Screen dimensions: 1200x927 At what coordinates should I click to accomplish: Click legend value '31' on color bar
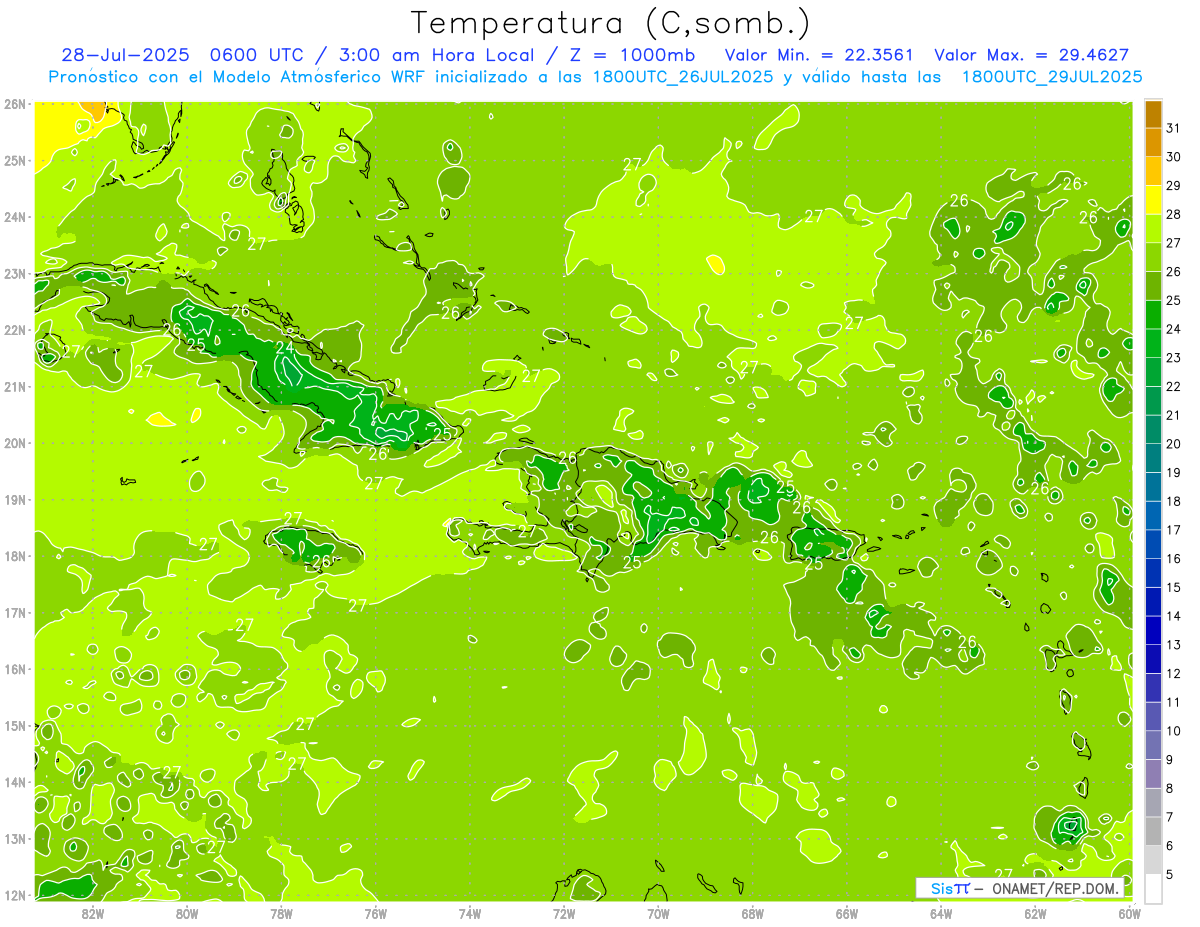pos(1174,128)
